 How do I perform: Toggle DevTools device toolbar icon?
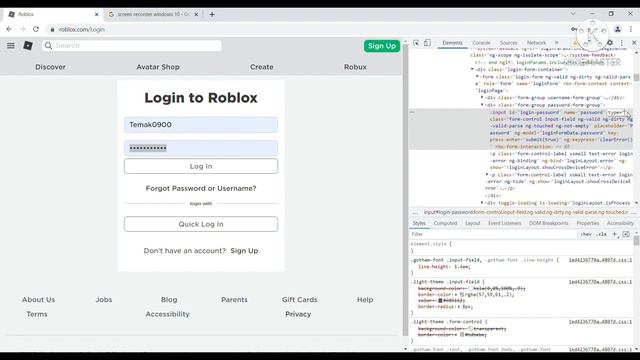tap(427, 43)
